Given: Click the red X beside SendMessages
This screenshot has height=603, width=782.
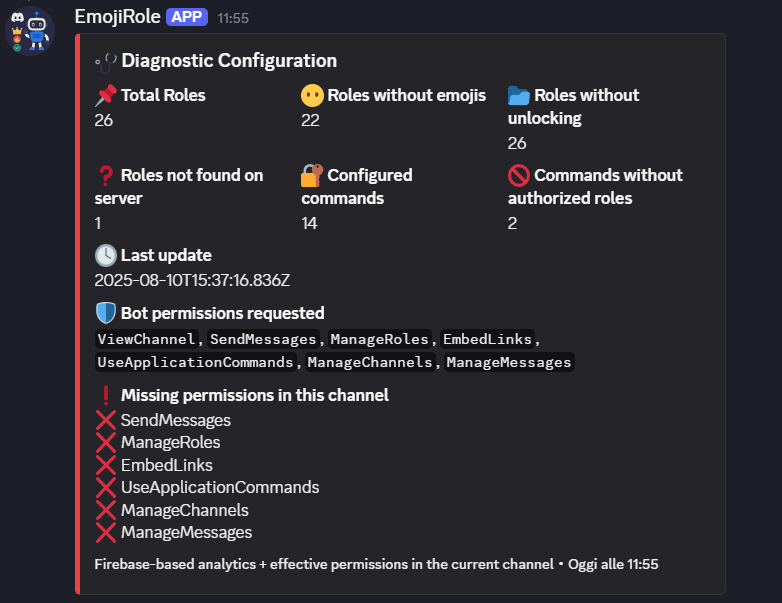Looking at the screenshot, I should (x=106, y=420).
